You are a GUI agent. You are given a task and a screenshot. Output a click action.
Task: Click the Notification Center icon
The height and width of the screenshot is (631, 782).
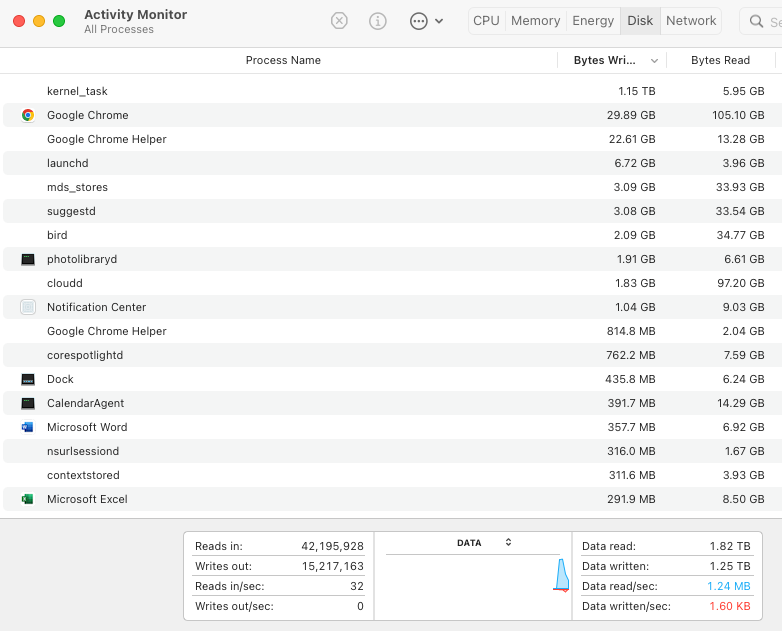pos(28,307)
